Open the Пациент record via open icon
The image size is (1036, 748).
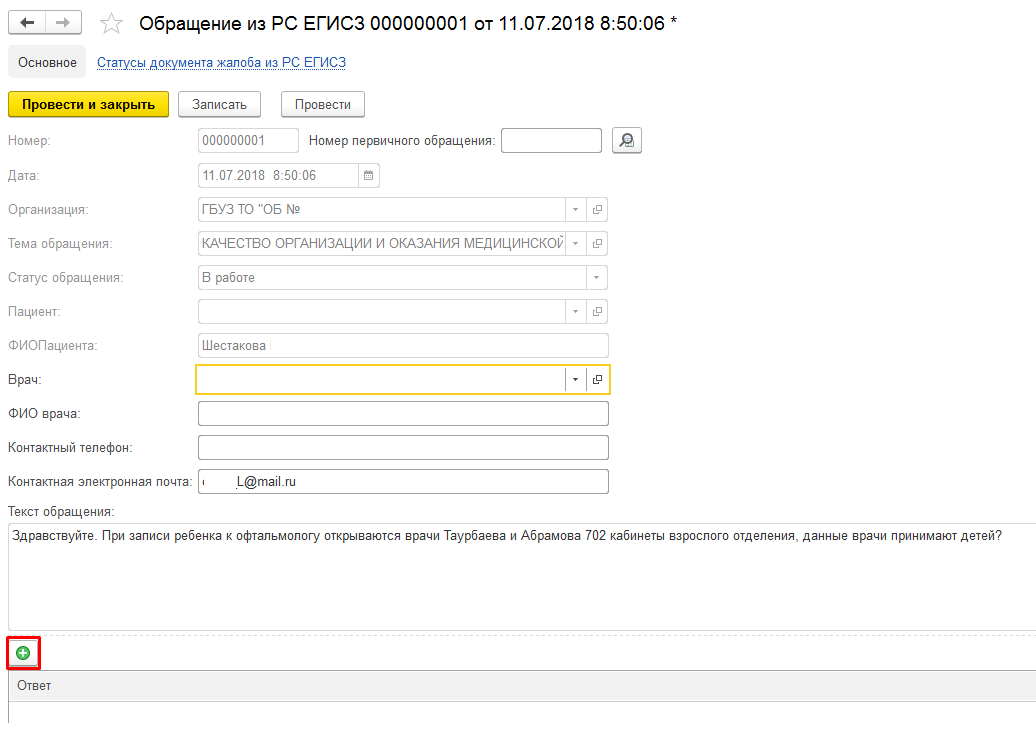coord(597,312)
